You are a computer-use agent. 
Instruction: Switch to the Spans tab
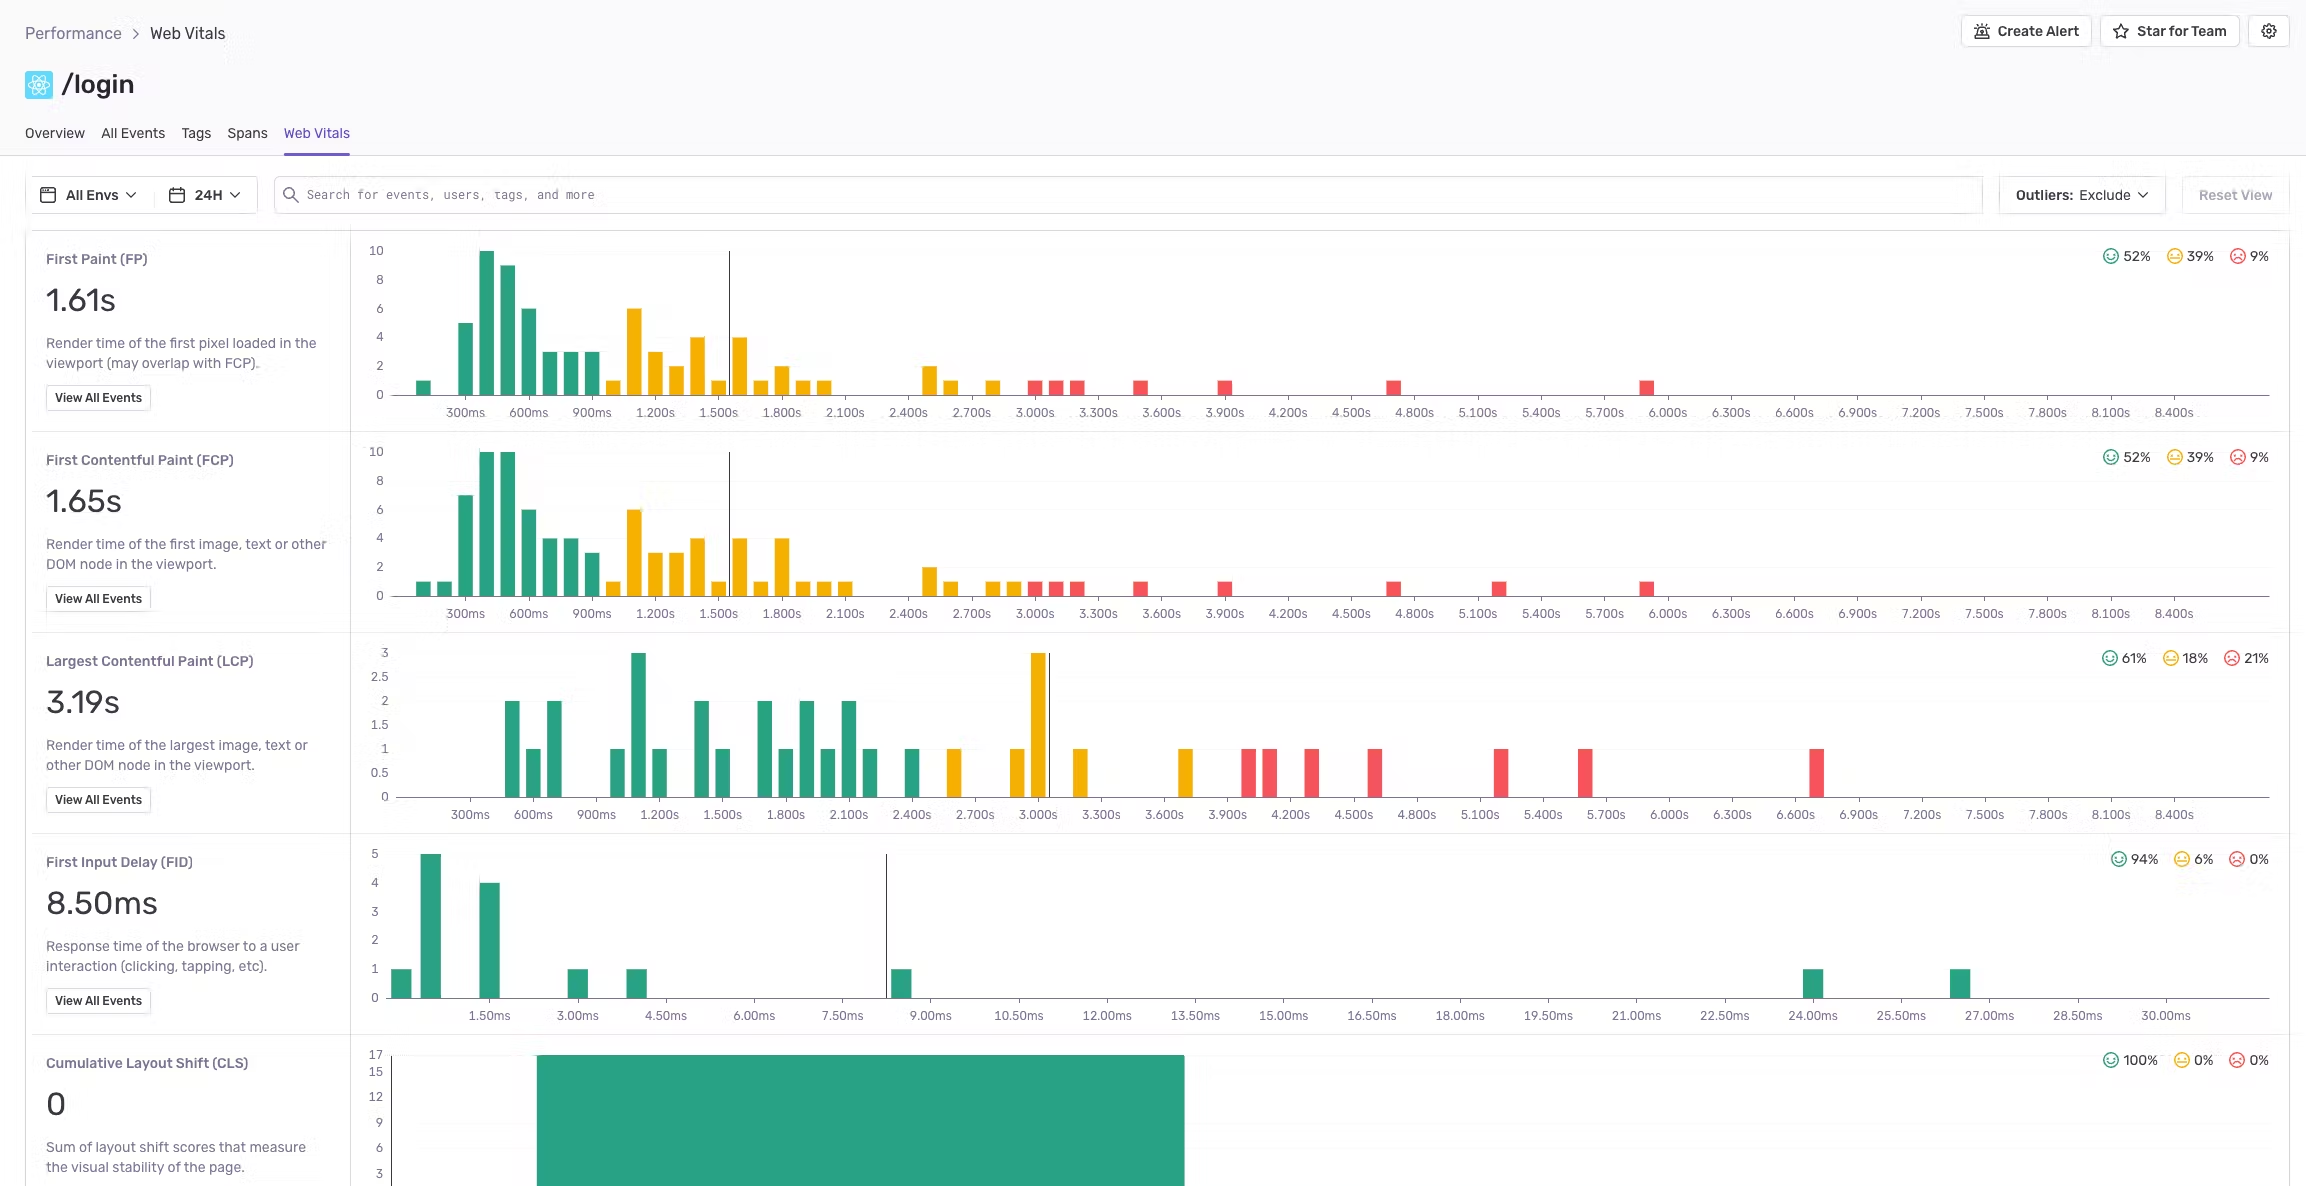click(247, 133)
